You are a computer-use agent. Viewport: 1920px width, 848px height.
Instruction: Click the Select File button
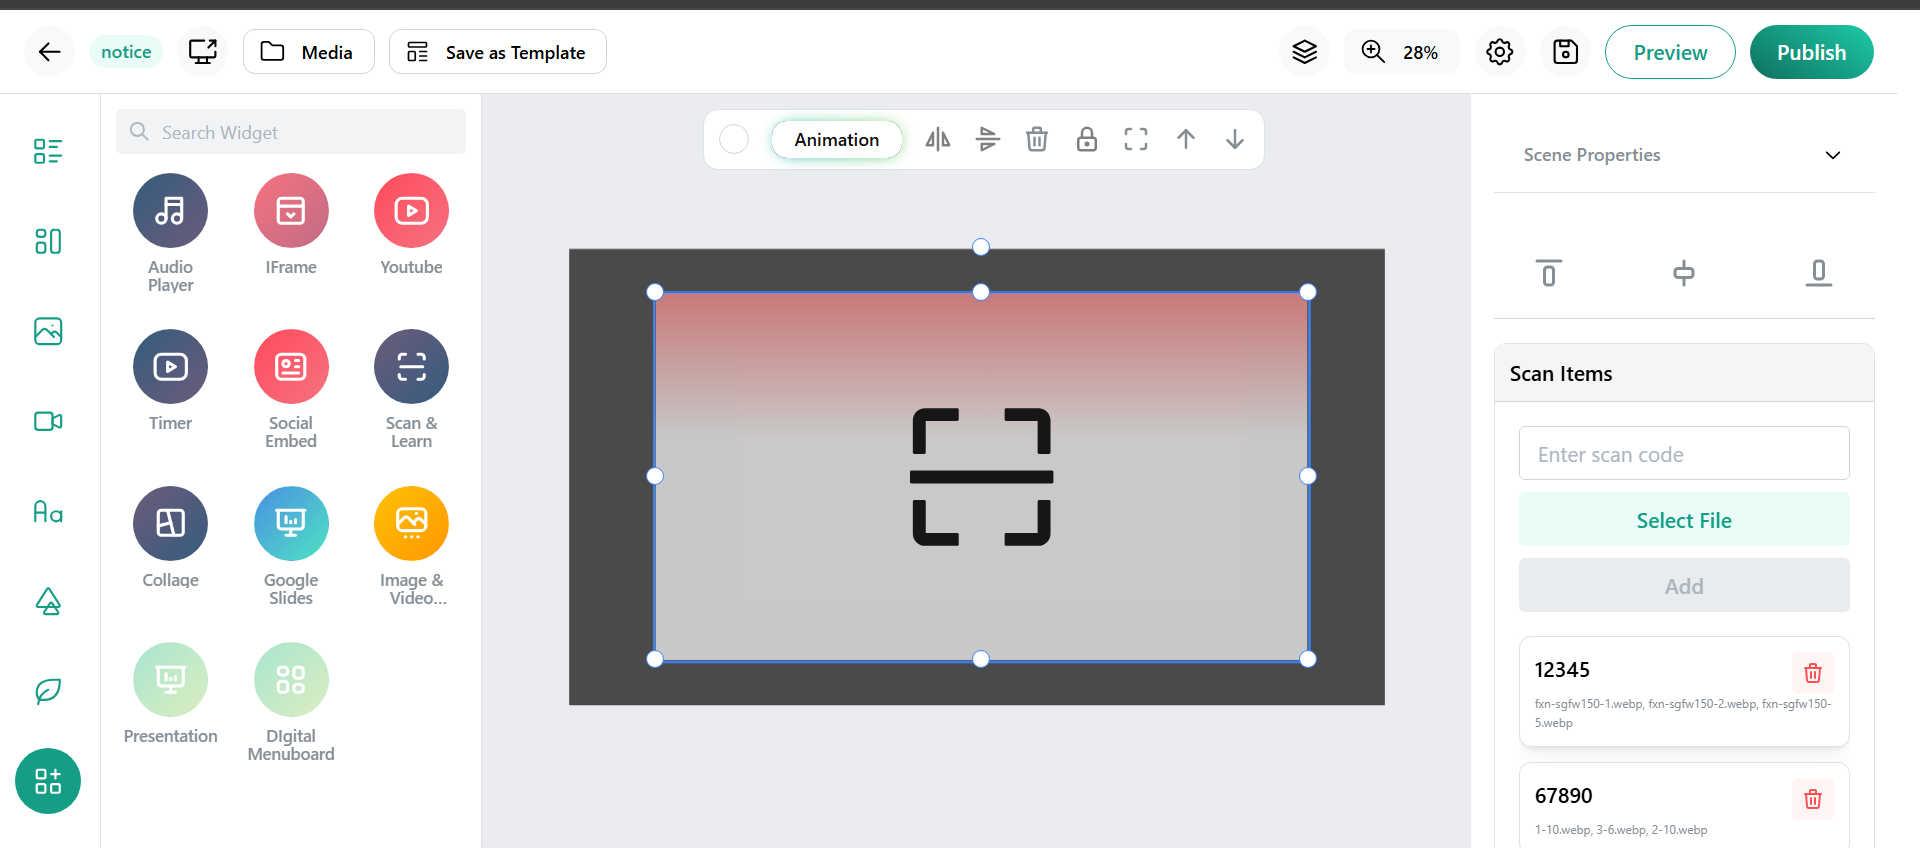pos(1683,520)
